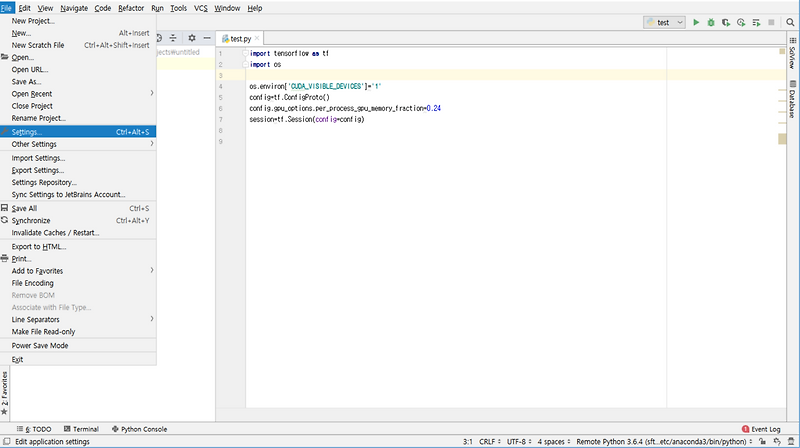Expand the Line Separators submenu
800x448 pixels.
[78, 319]
